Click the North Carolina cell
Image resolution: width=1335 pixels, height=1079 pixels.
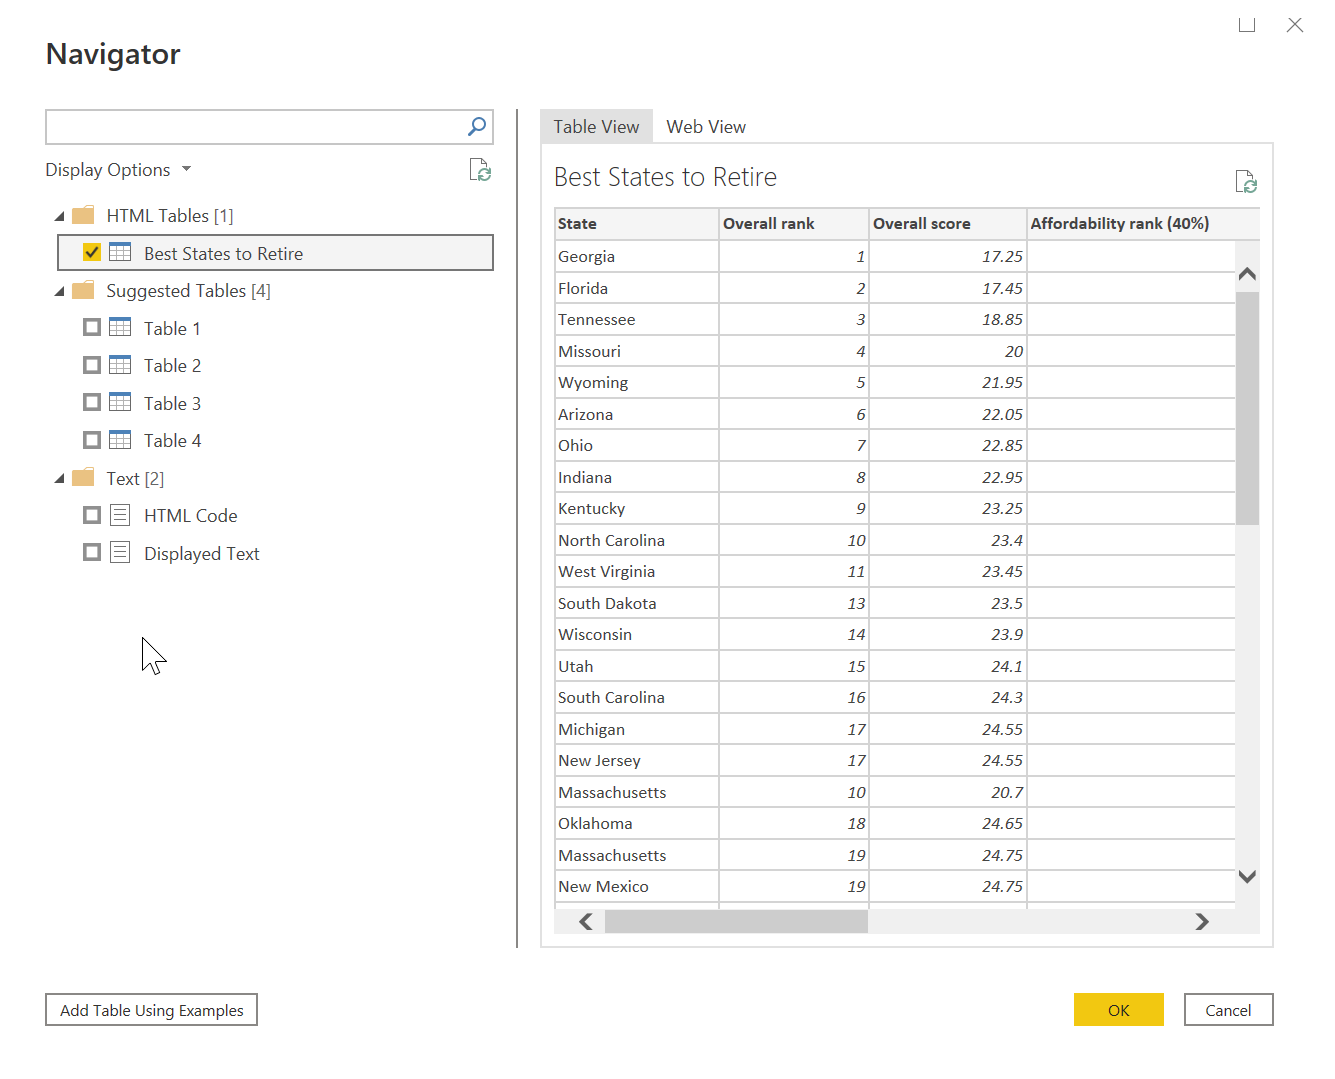click(636, 540)
